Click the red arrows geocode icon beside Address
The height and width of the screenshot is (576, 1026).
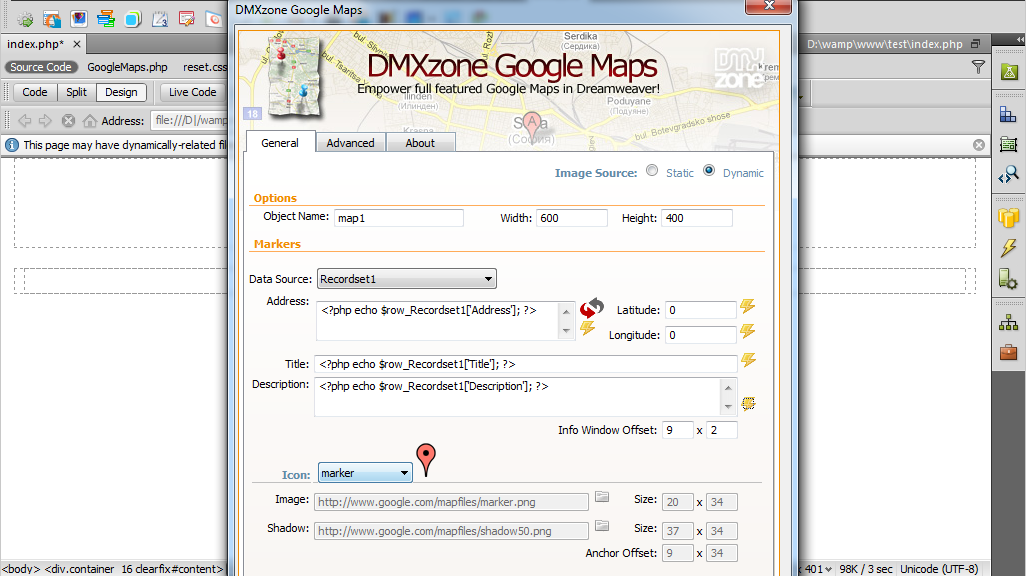pos(592,307)
